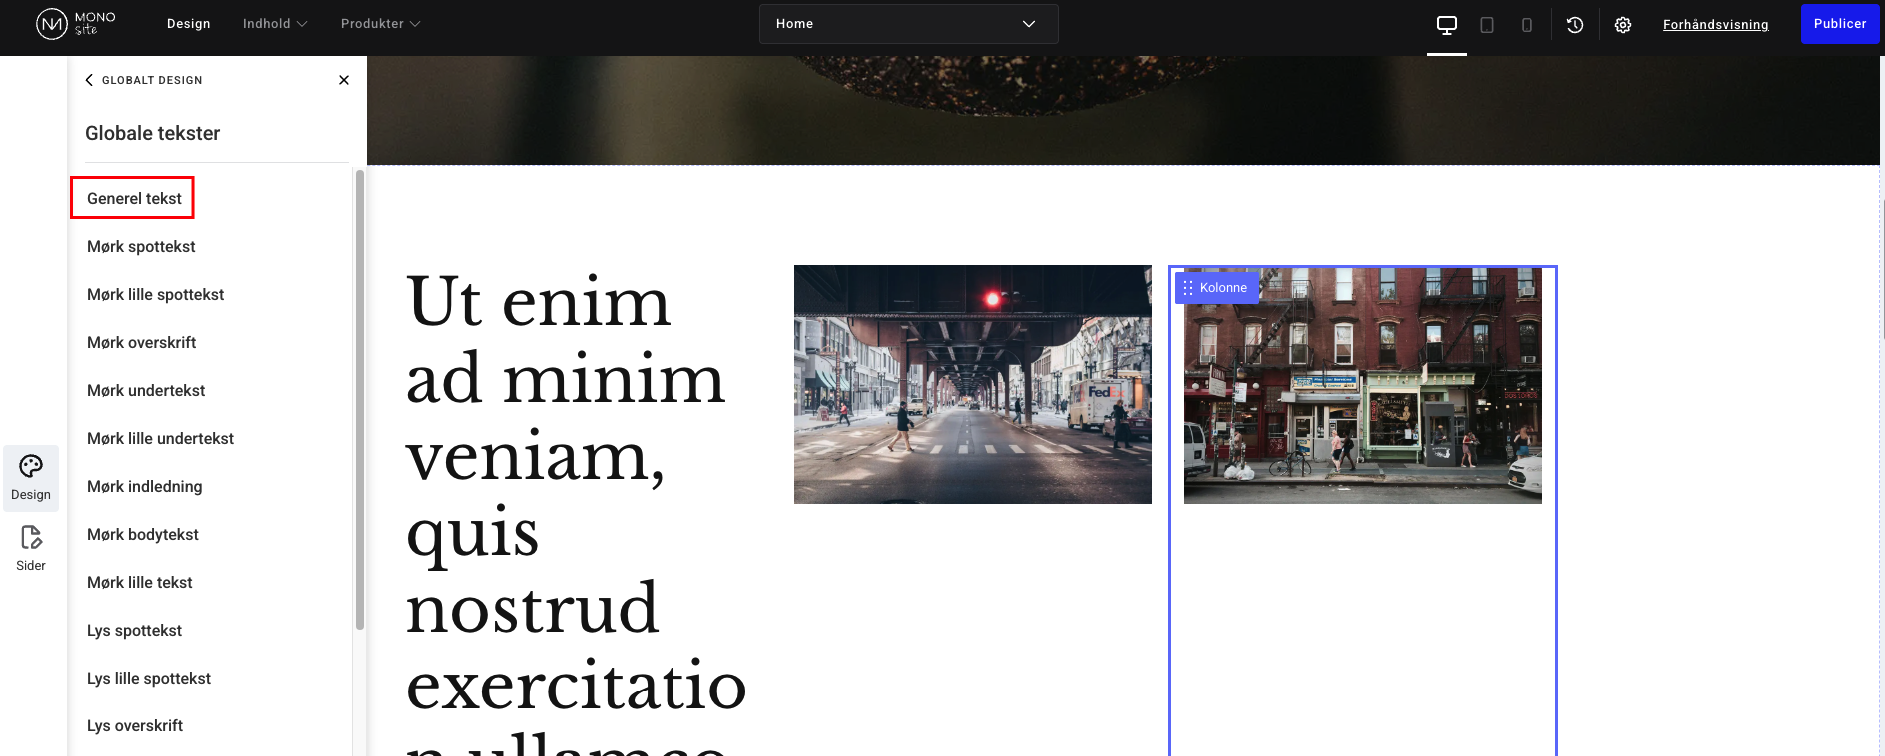Open the Design sidebar panel
This screenshot has height=756, width=1885.
coord(31,477)
